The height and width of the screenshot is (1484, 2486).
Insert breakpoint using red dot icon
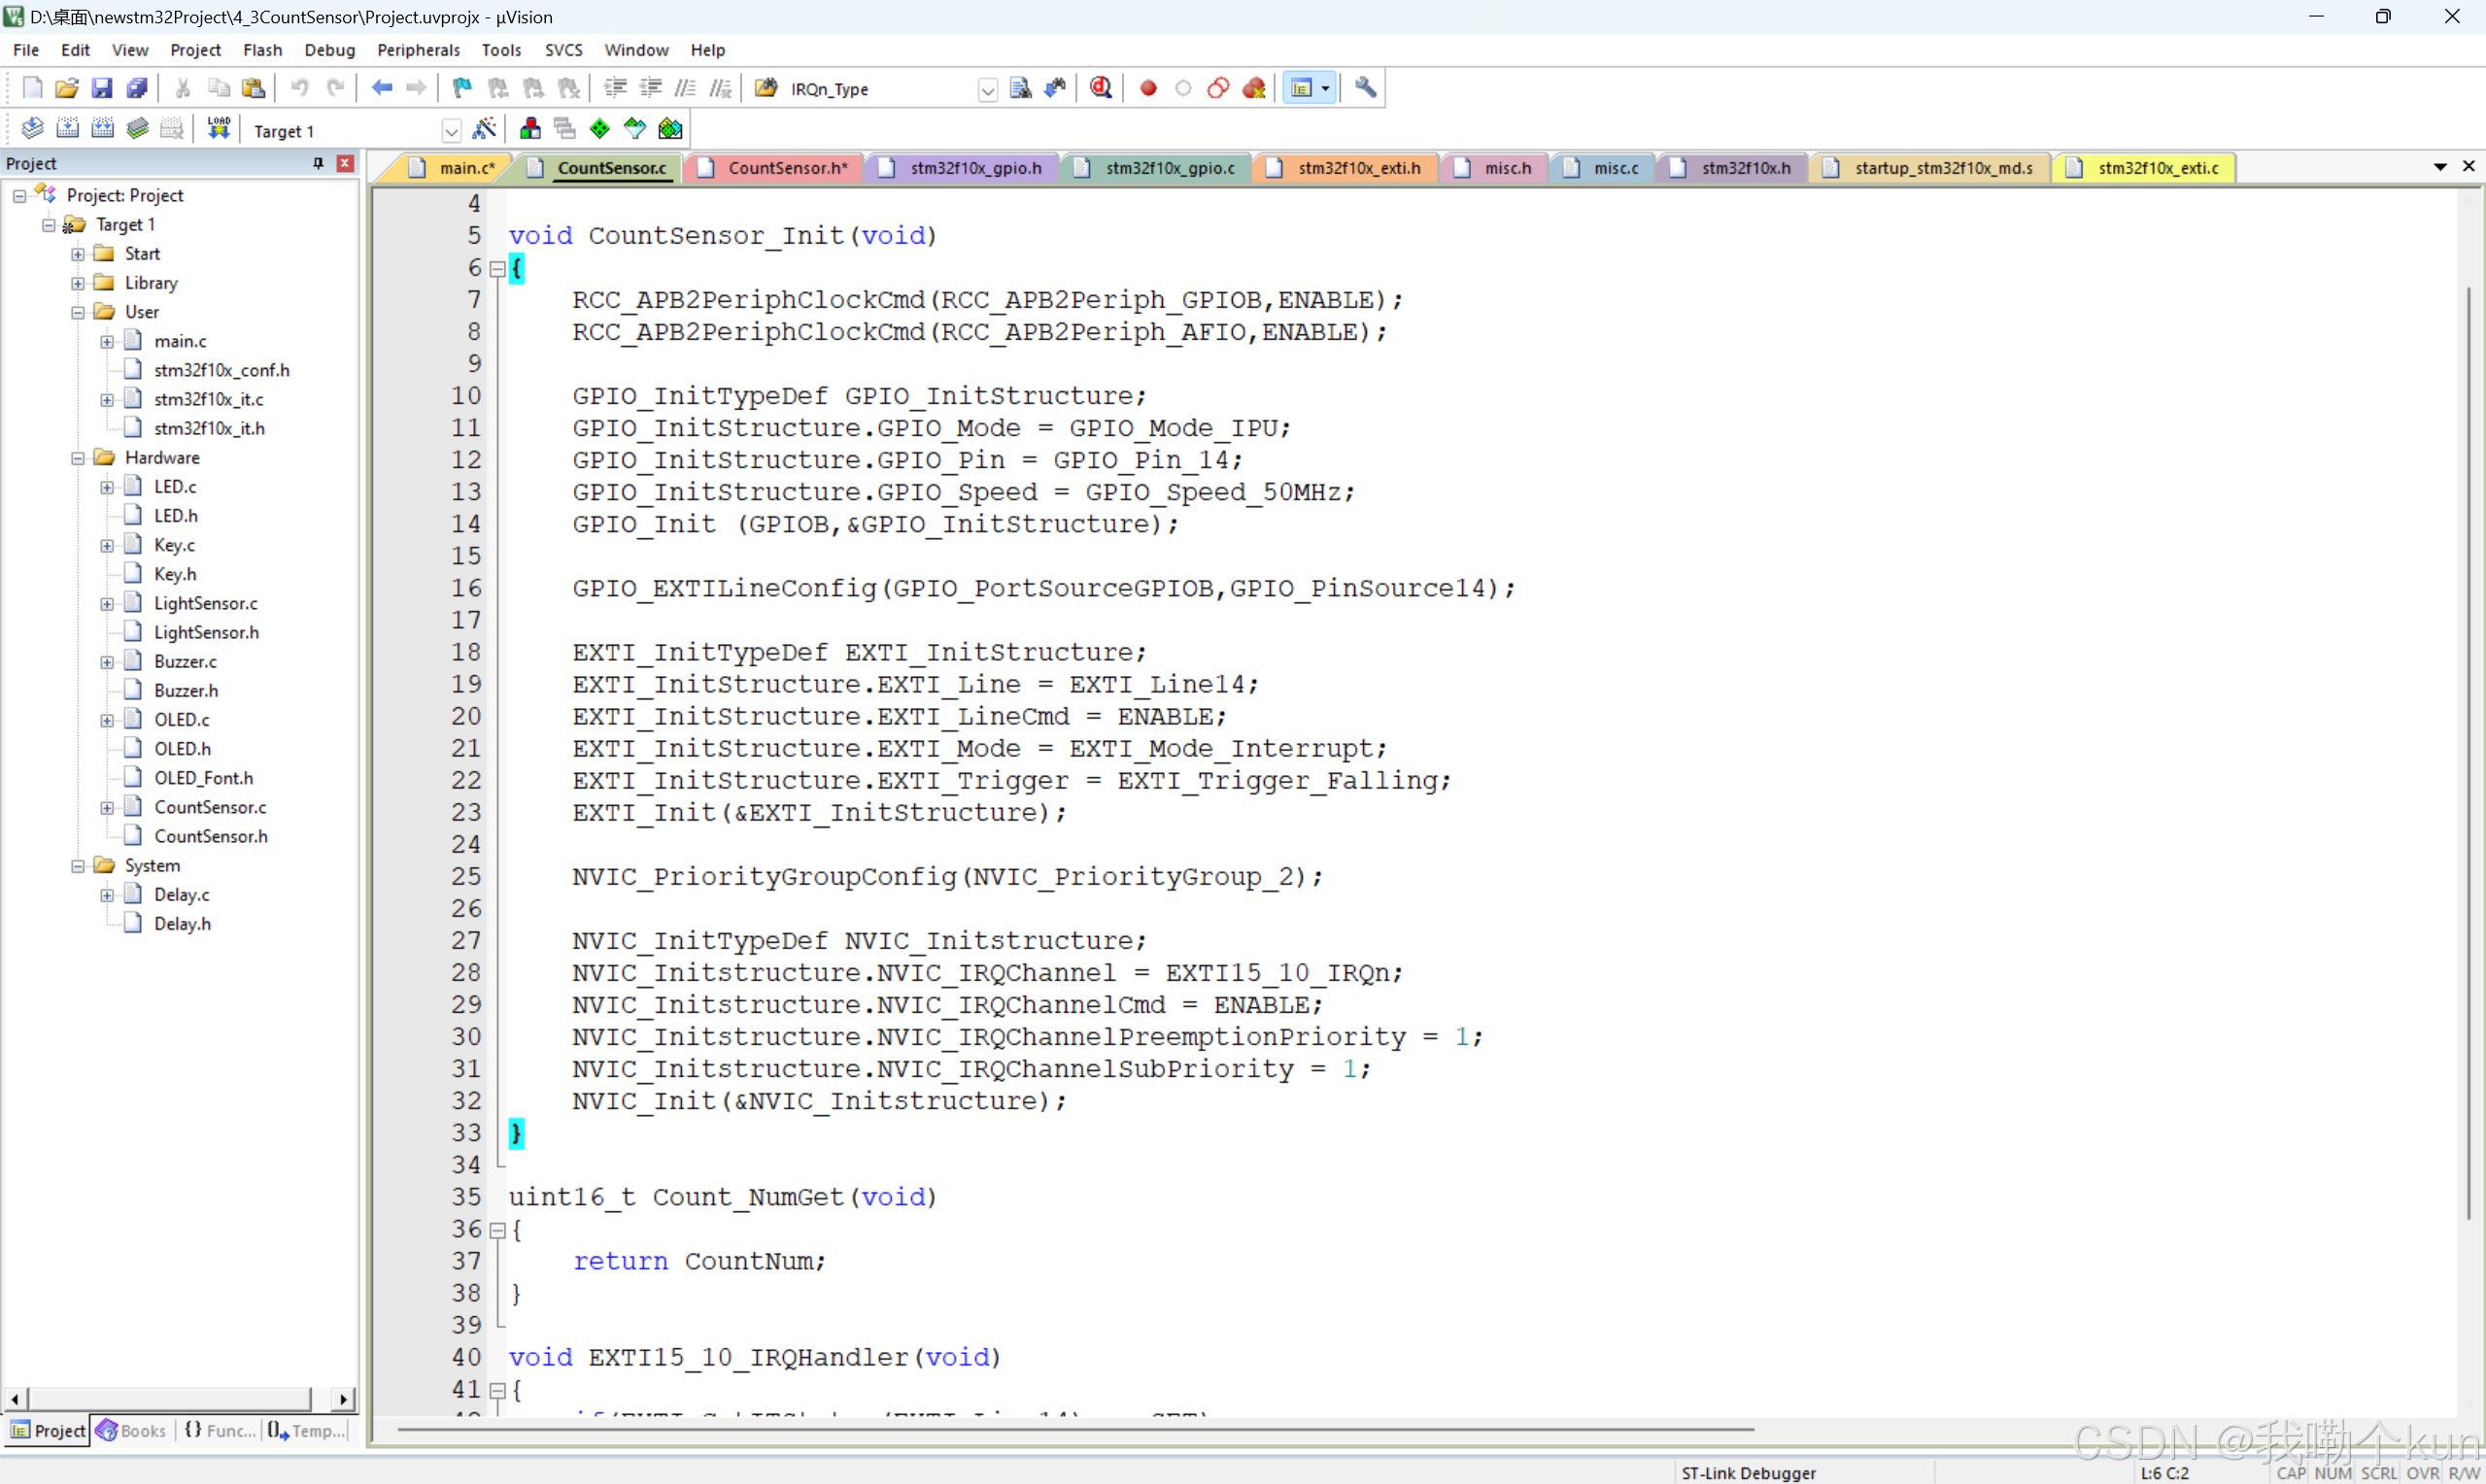click(x=1148, y=88)
